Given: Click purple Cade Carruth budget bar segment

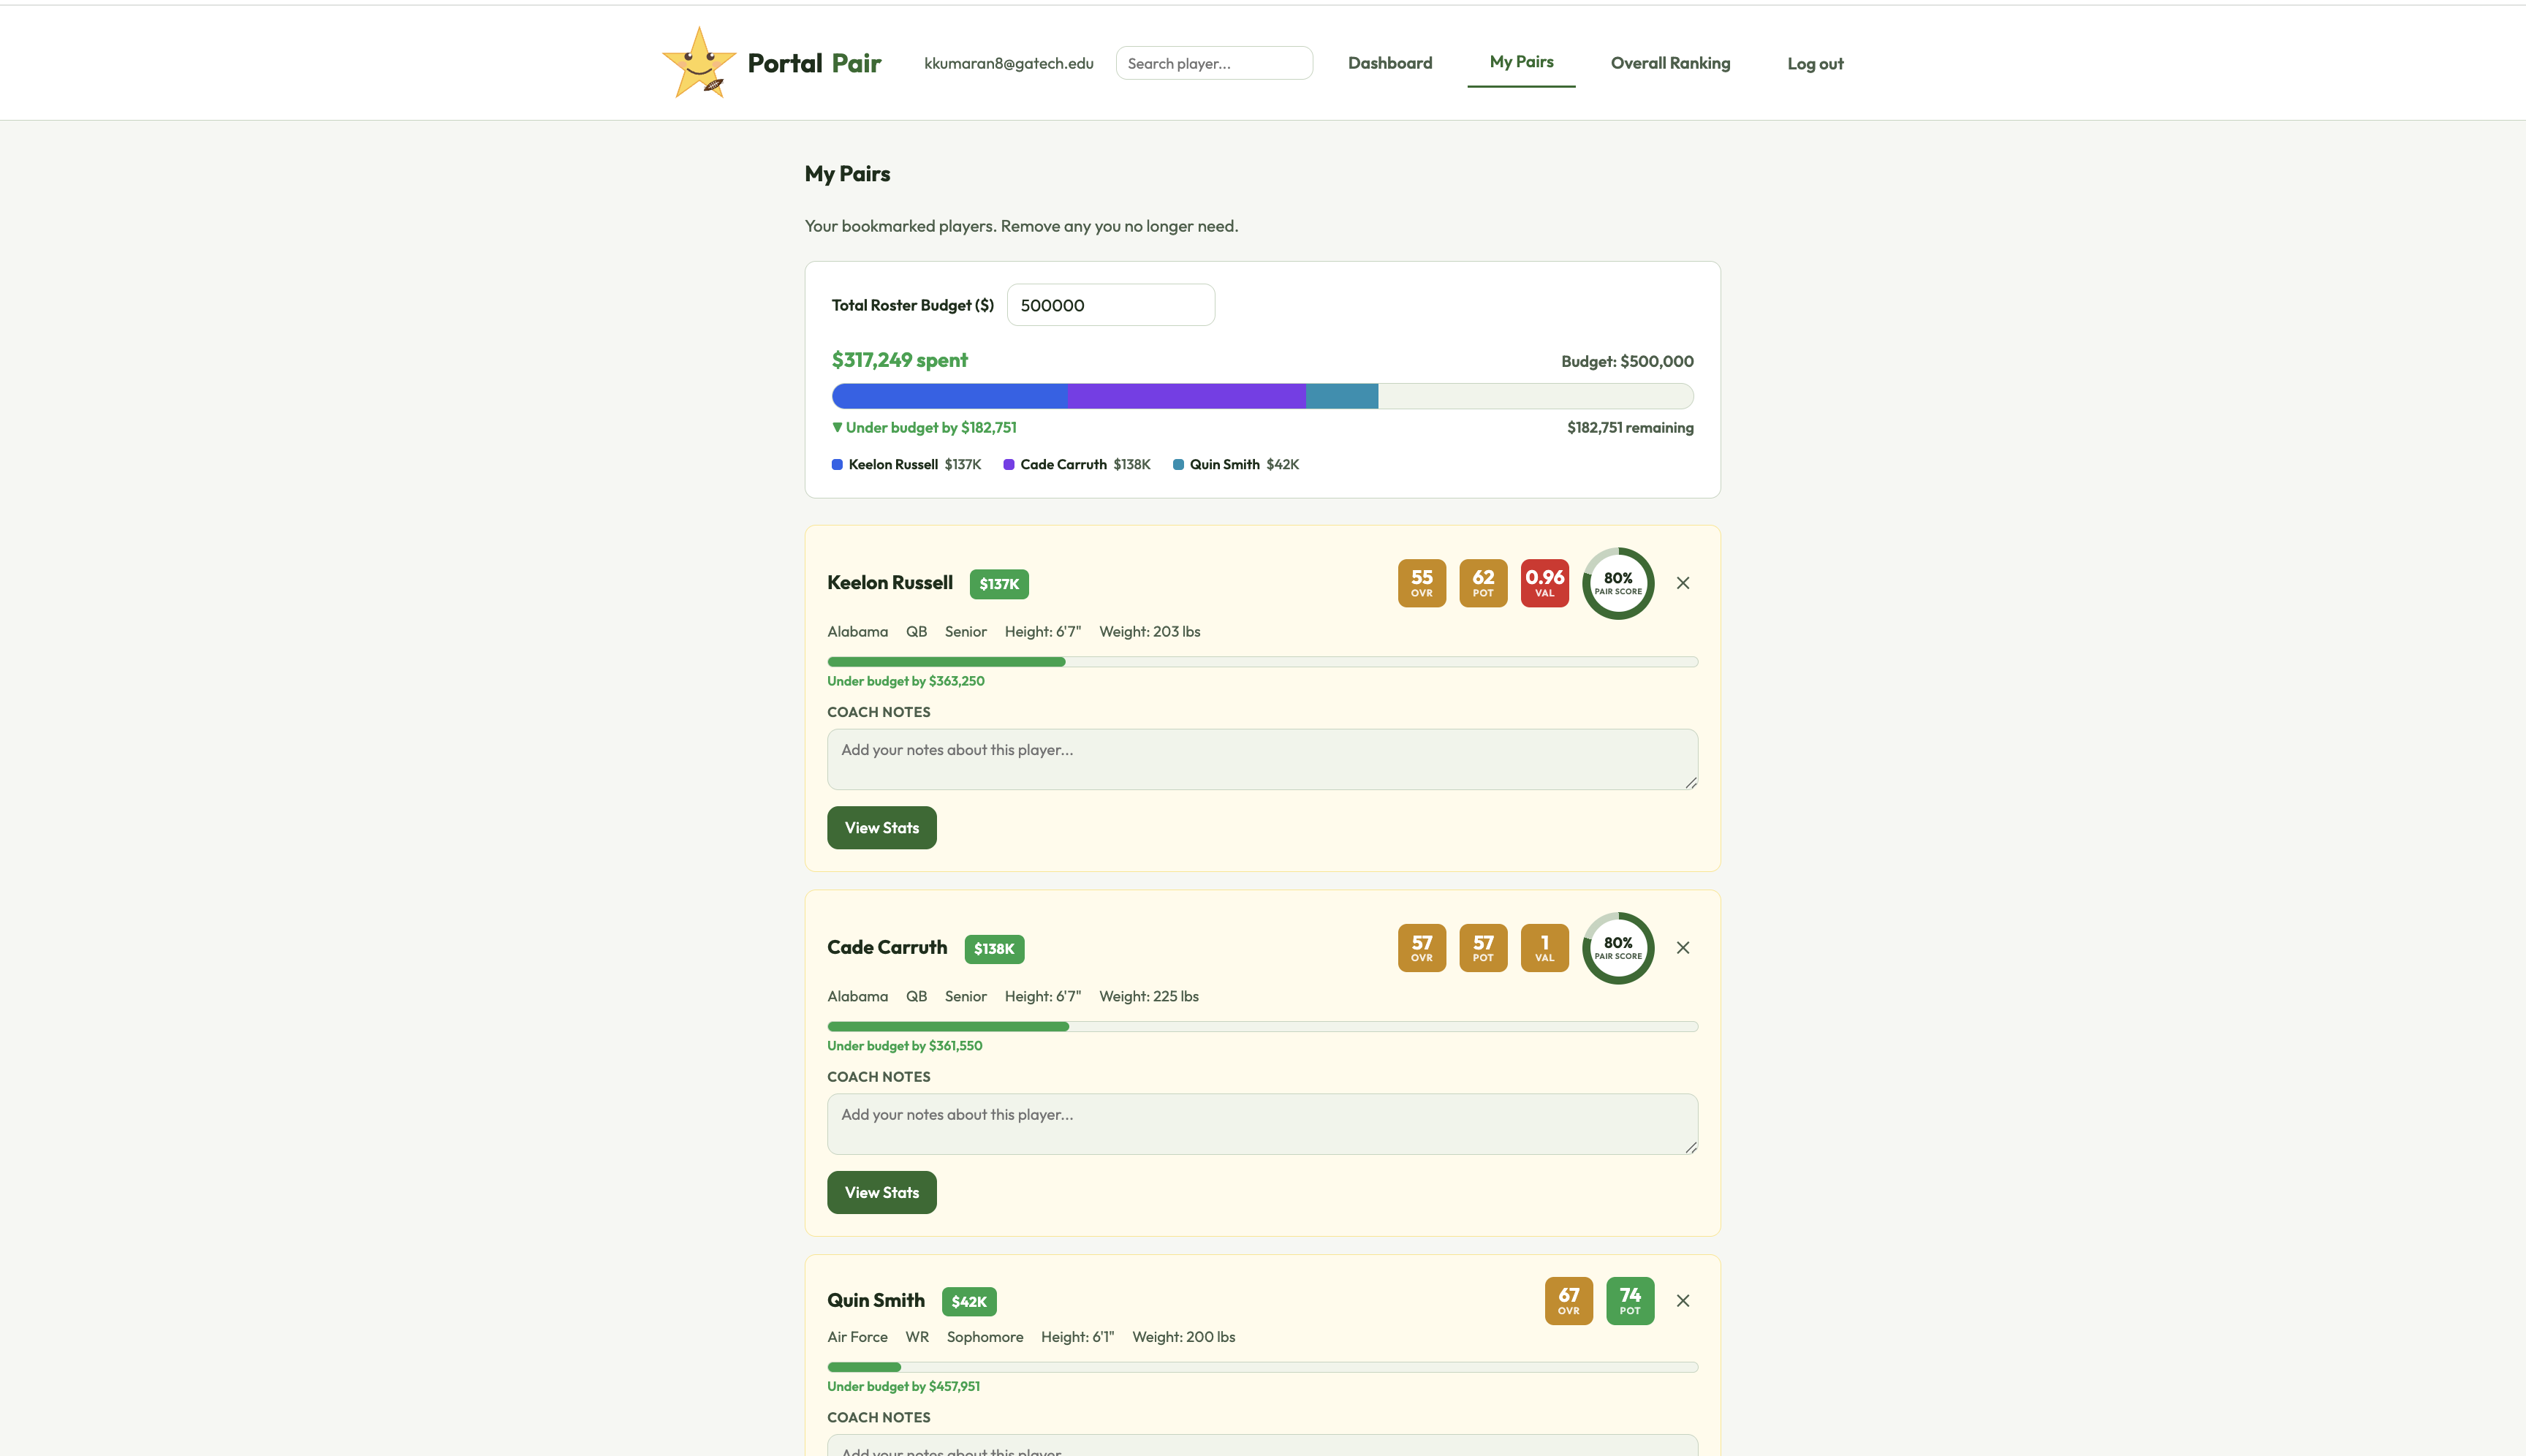Looking at the screenshot, I should pos(1186,396).
